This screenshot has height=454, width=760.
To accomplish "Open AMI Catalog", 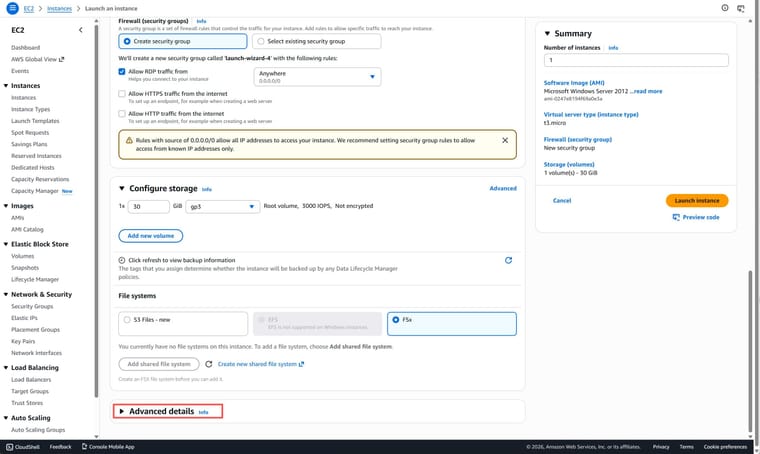I will point(27,229).
